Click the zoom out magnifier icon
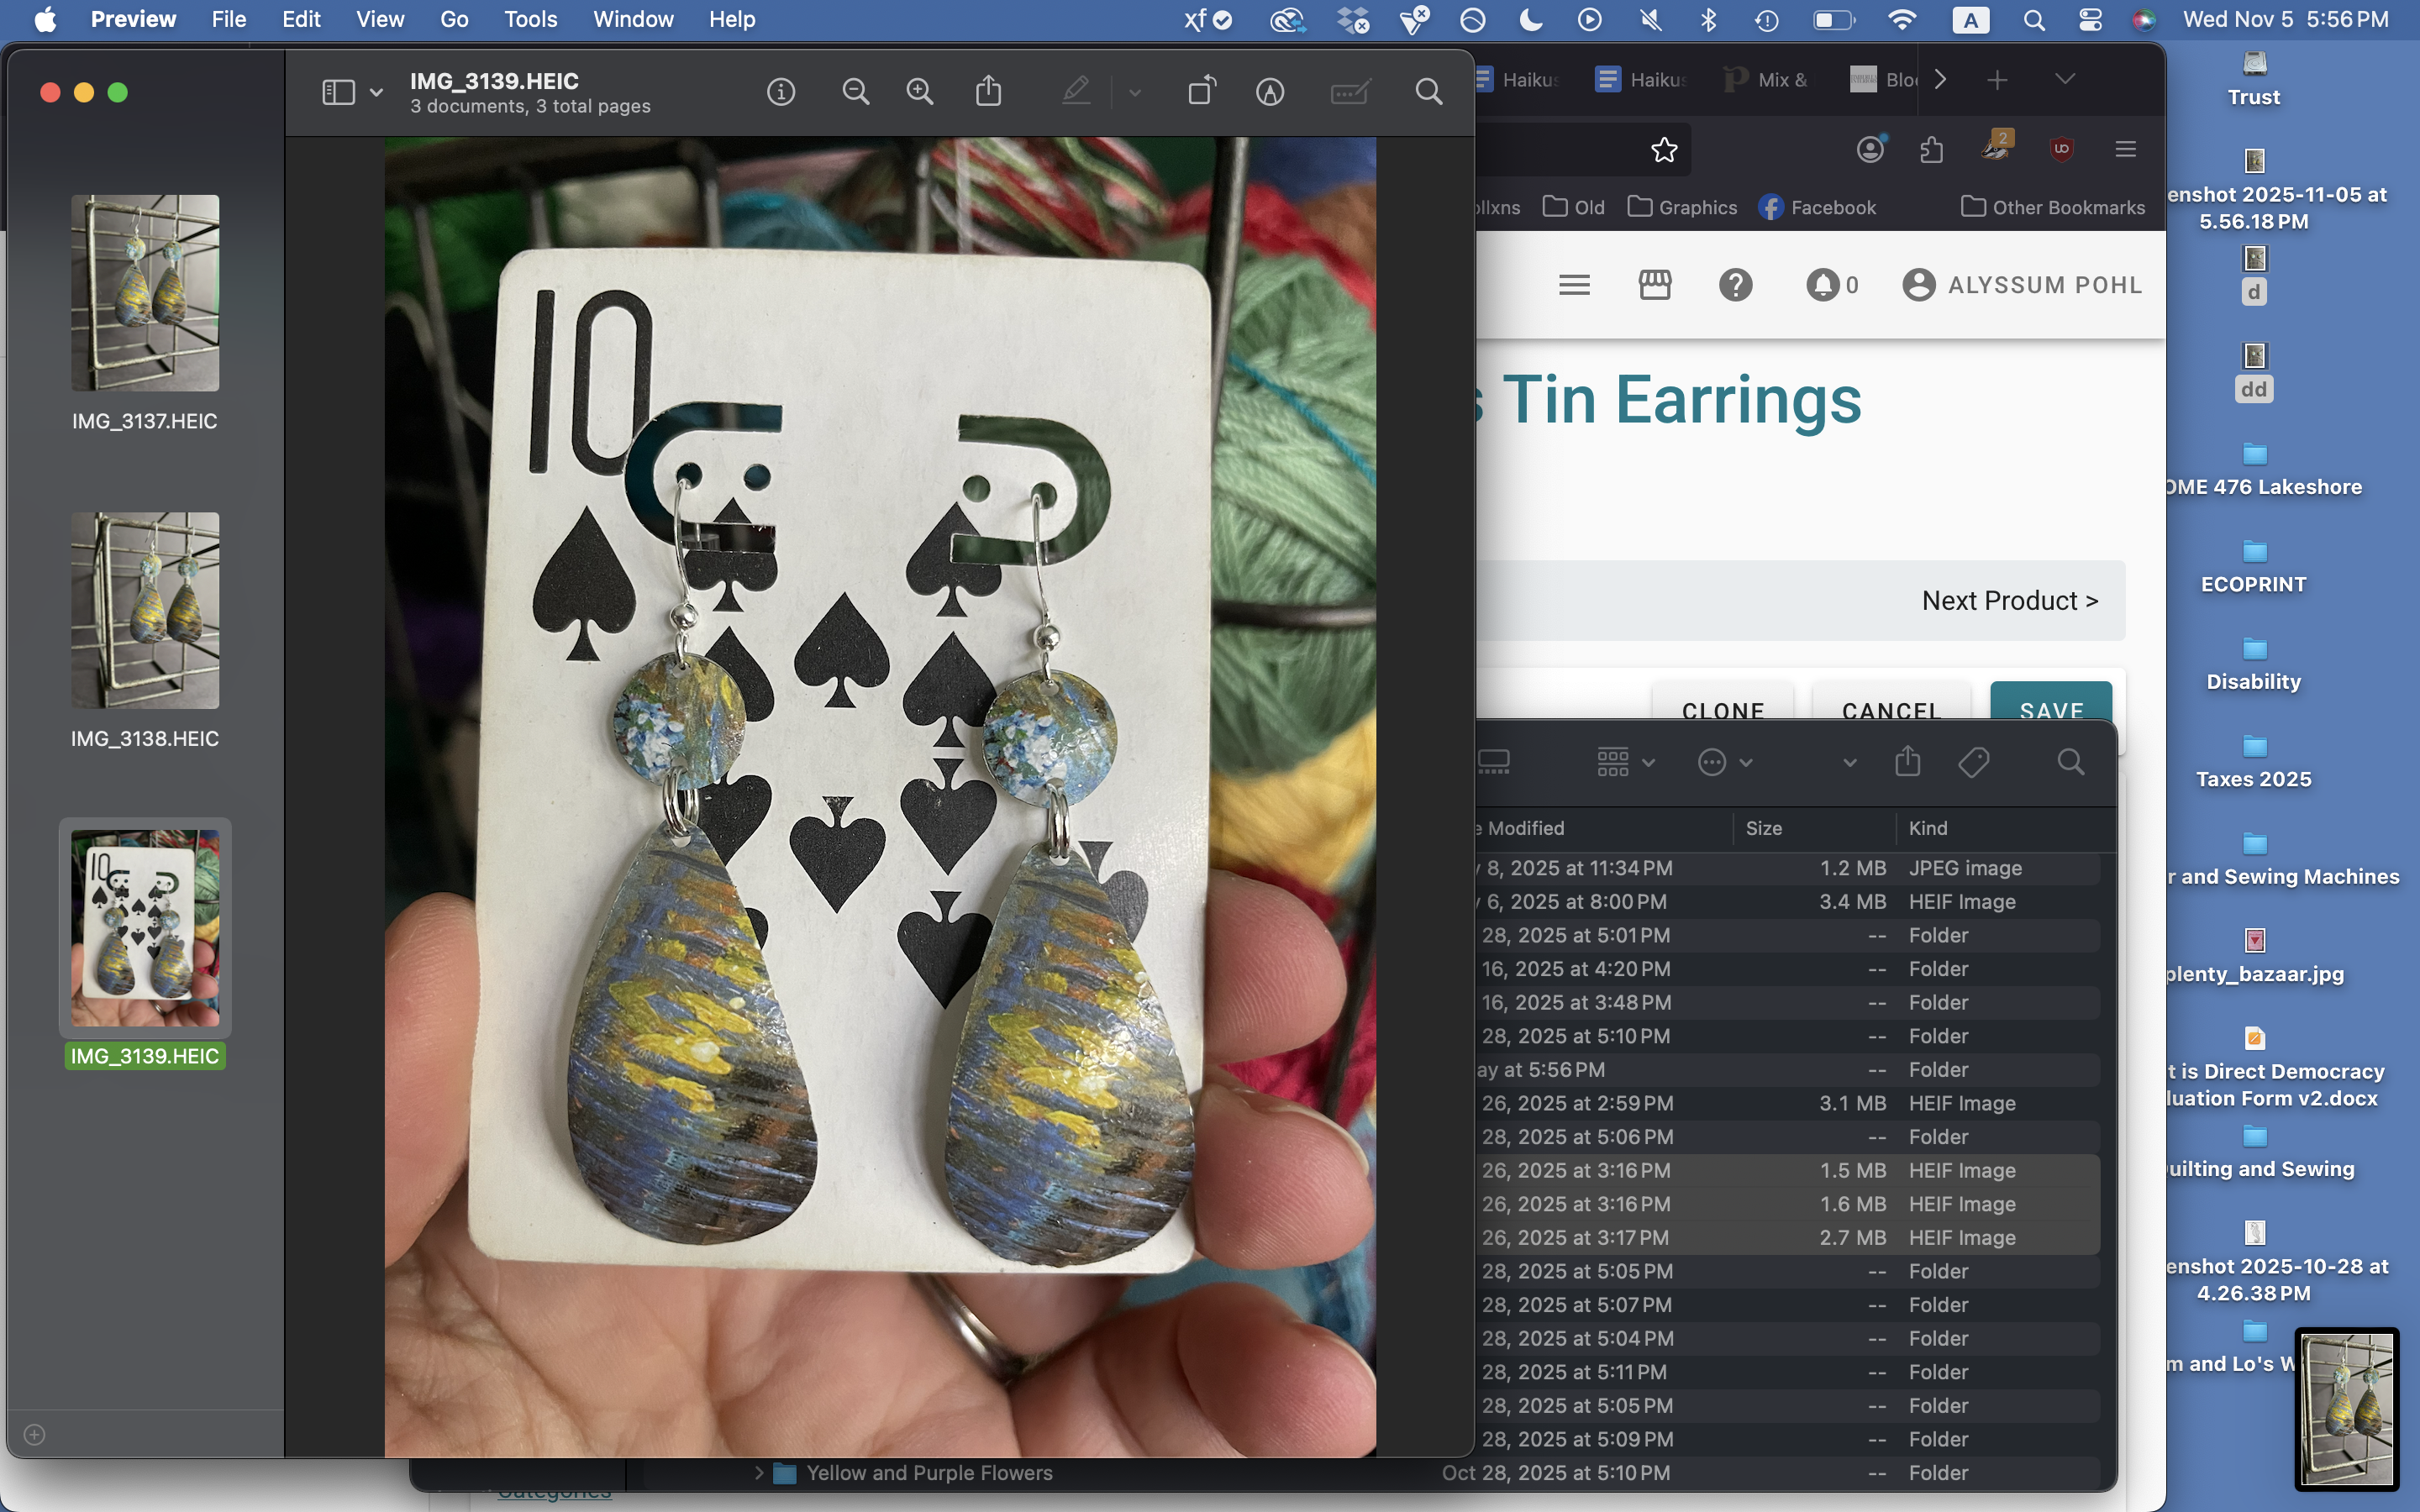The height and width of the screenshot is (1512, 2420). [855, 92]
